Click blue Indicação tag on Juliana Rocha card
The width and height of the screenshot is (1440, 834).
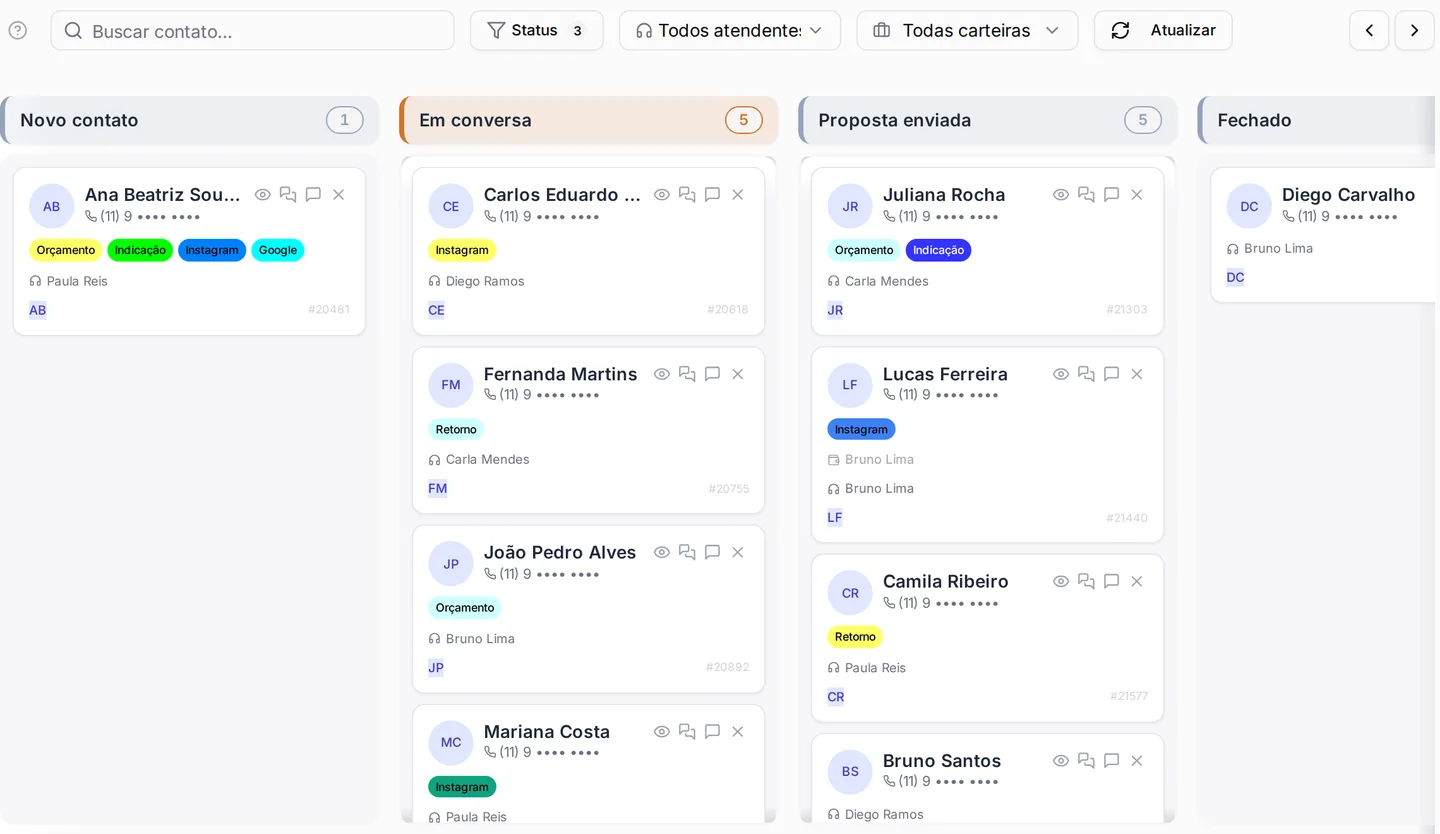938,250
